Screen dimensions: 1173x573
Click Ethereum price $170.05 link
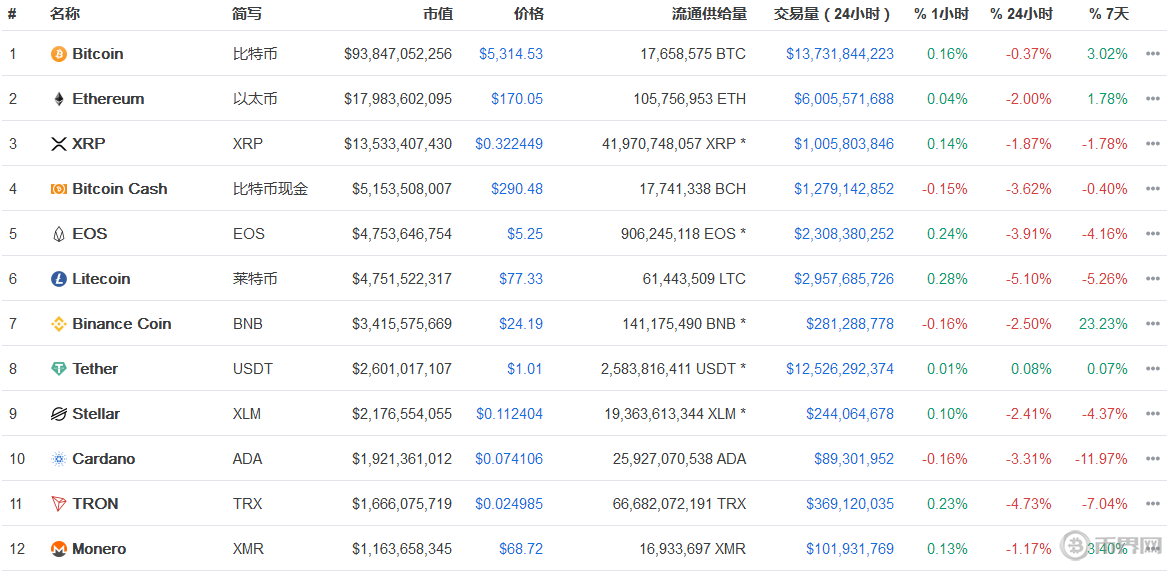516,99
